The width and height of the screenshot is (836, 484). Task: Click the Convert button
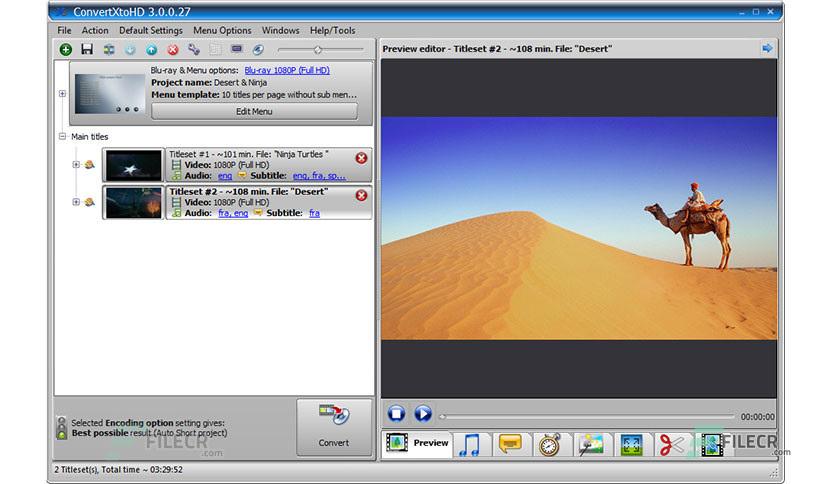[334, 427]
